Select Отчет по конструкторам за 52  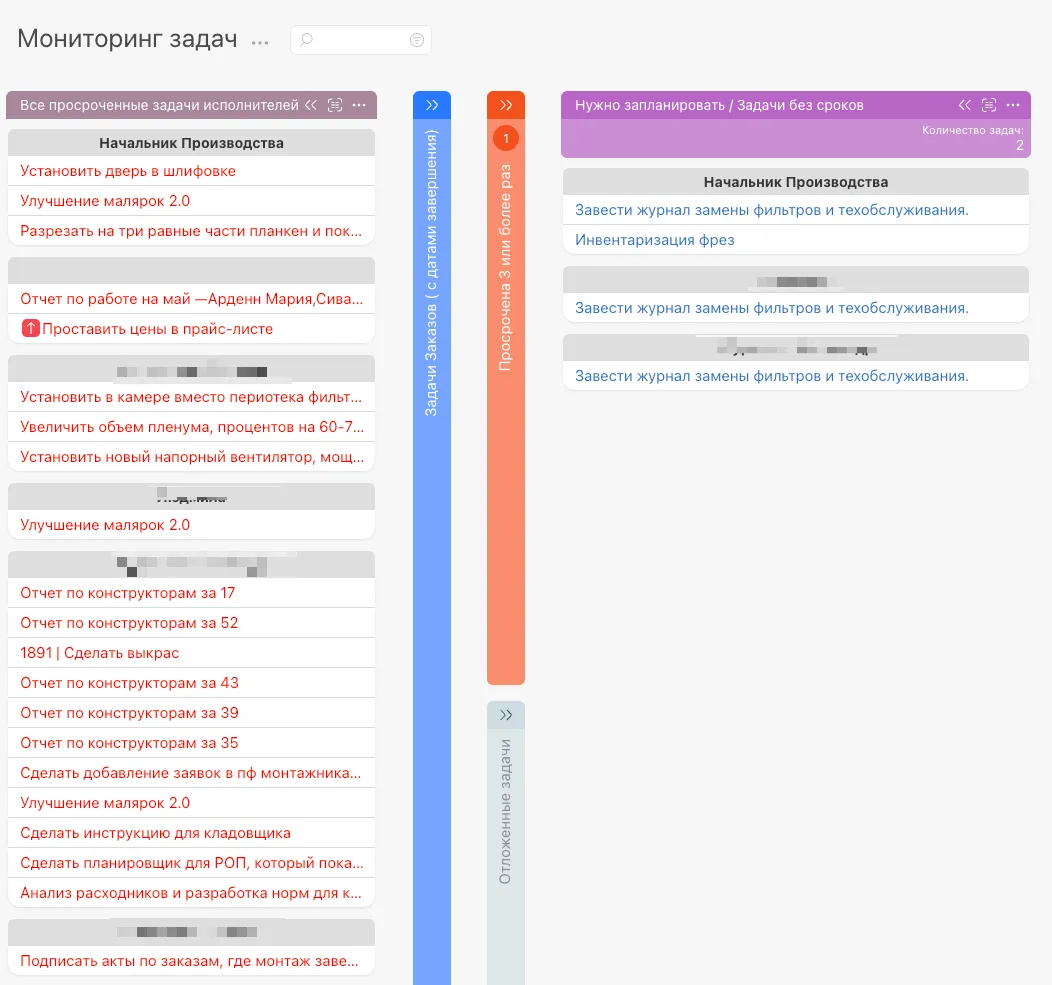(191, 623)
